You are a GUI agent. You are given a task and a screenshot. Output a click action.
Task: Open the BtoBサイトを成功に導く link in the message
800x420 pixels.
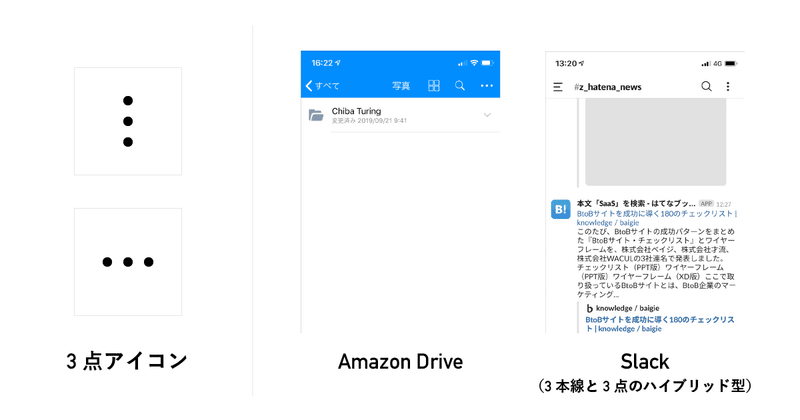pyautogui.click(x=657, y=218)
